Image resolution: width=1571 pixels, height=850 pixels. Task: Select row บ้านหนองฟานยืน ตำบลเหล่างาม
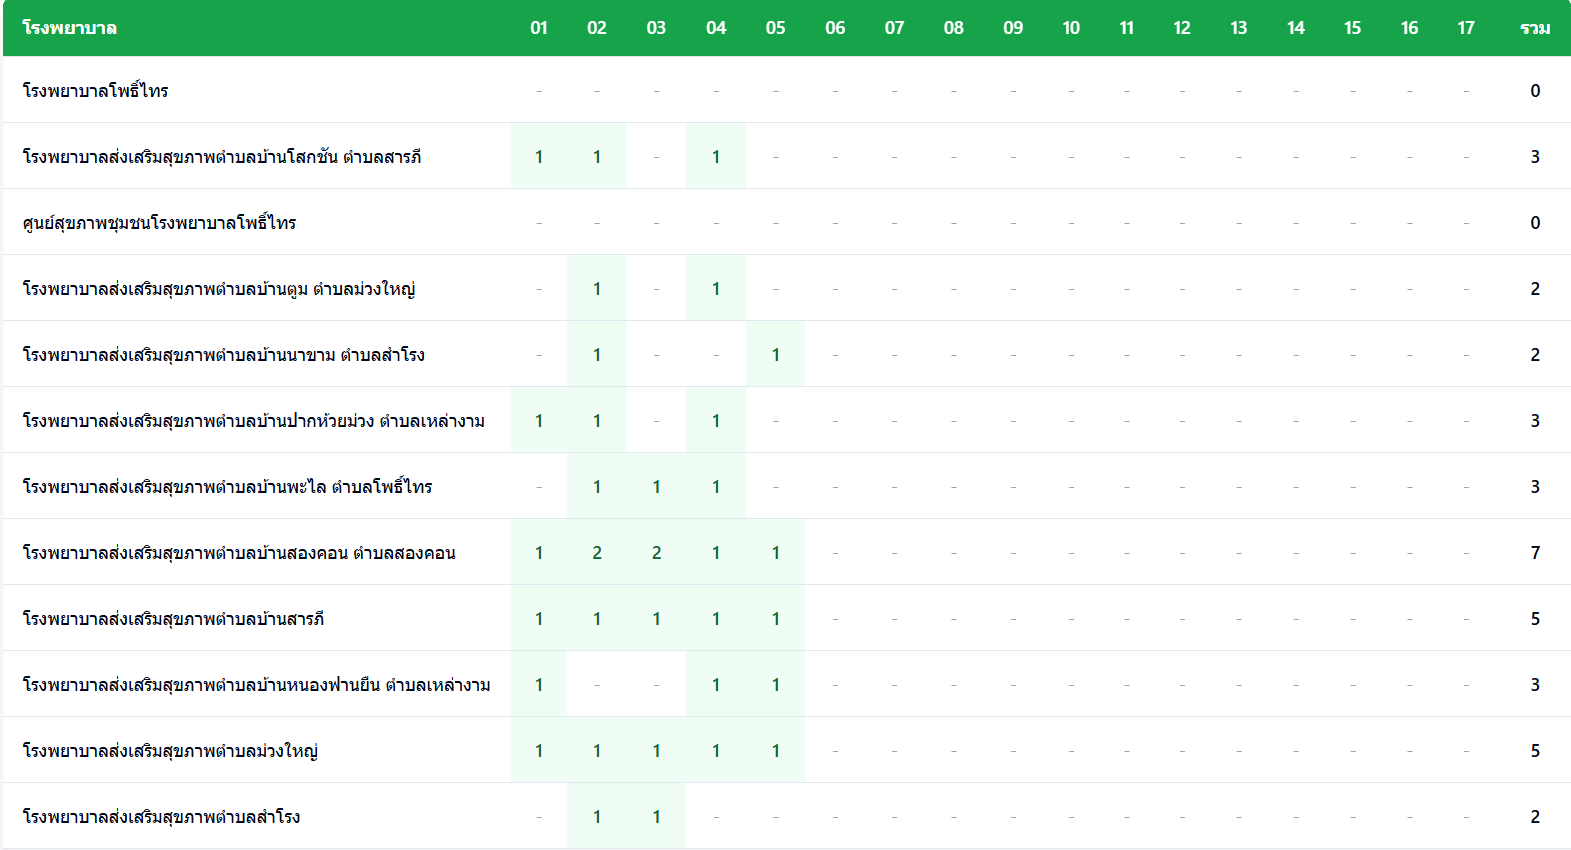(786, 684)
